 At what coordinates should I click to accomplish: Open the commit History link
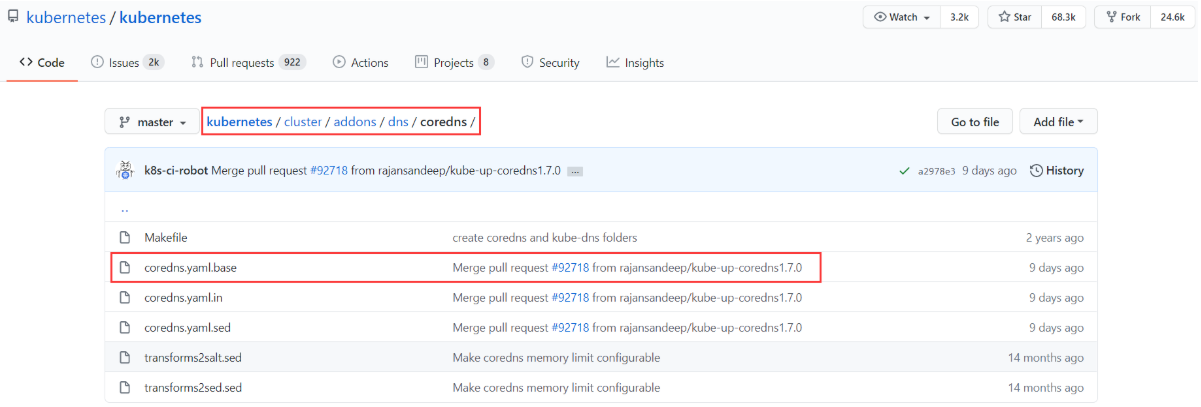pos(1057,171)
